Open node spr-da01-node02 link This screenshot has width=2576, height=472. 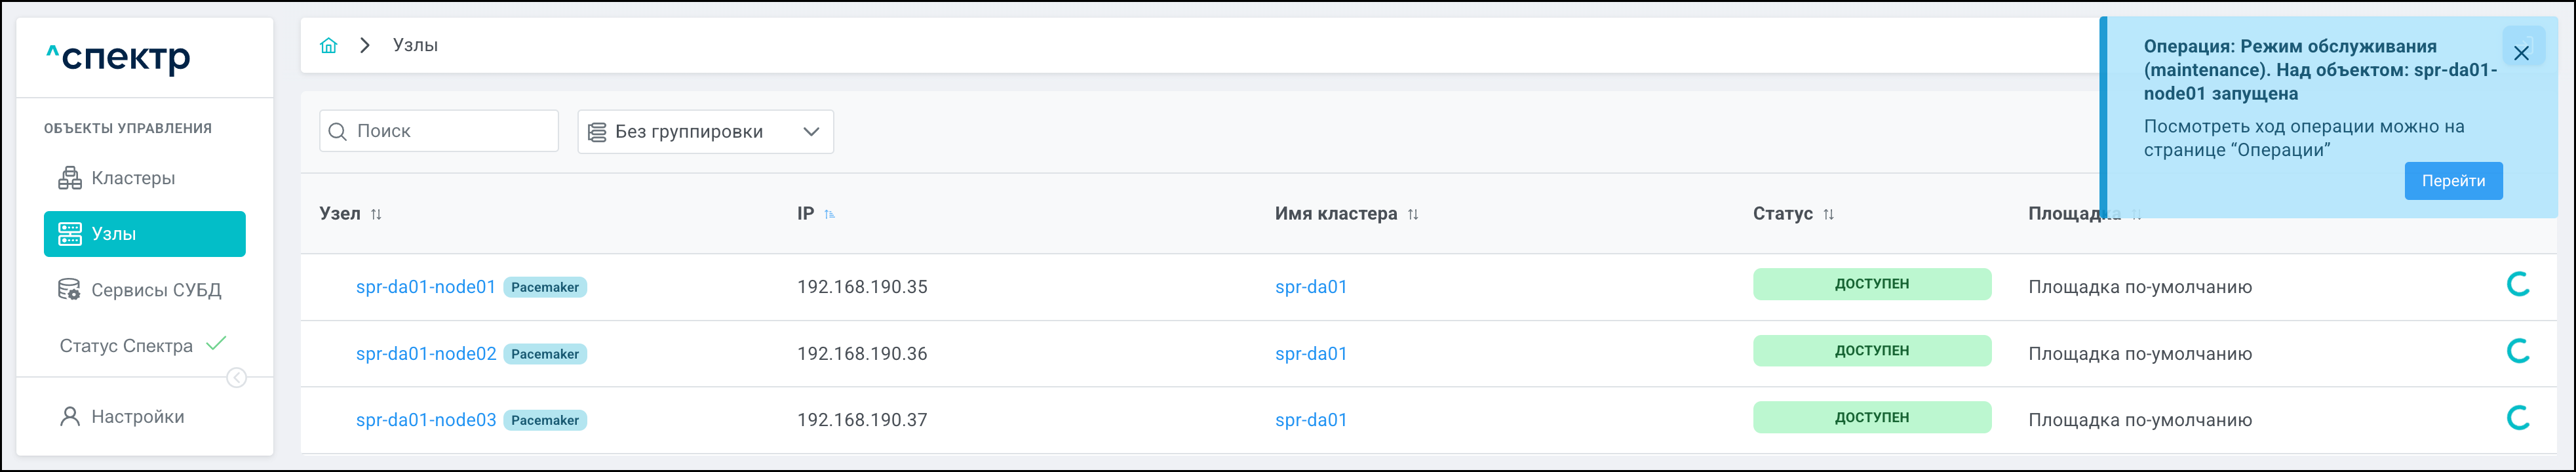(x=426, y=354)
